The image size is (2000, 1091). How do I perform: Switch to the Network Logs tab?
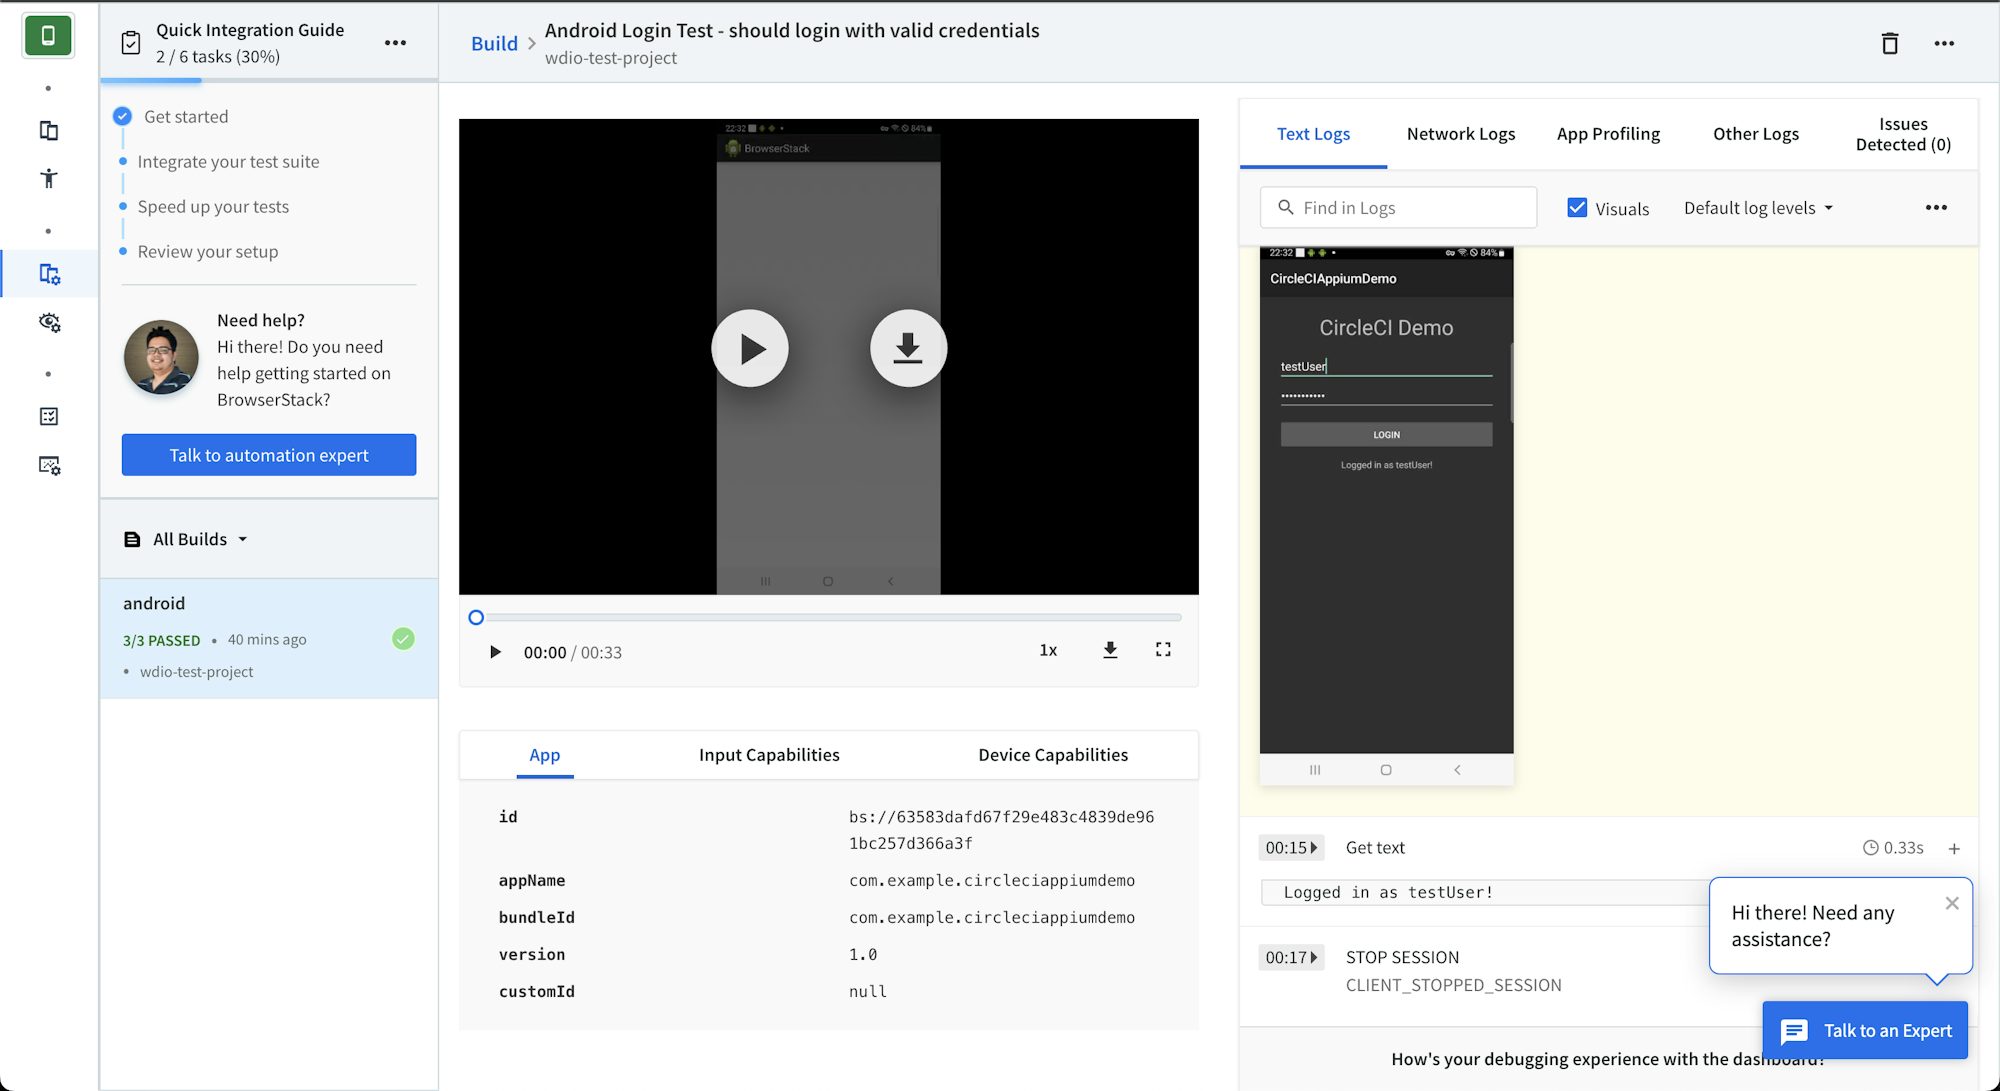[1460, 133]
